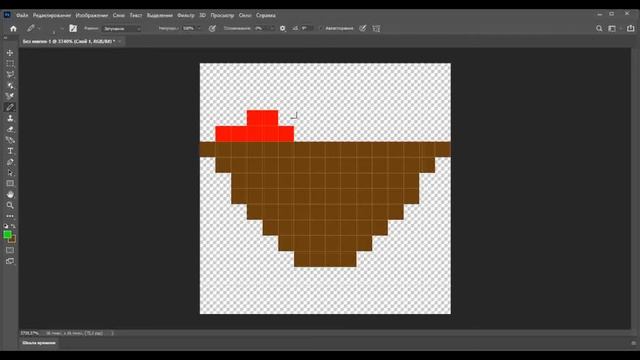Select the Lasso tool

pos(10,75)
